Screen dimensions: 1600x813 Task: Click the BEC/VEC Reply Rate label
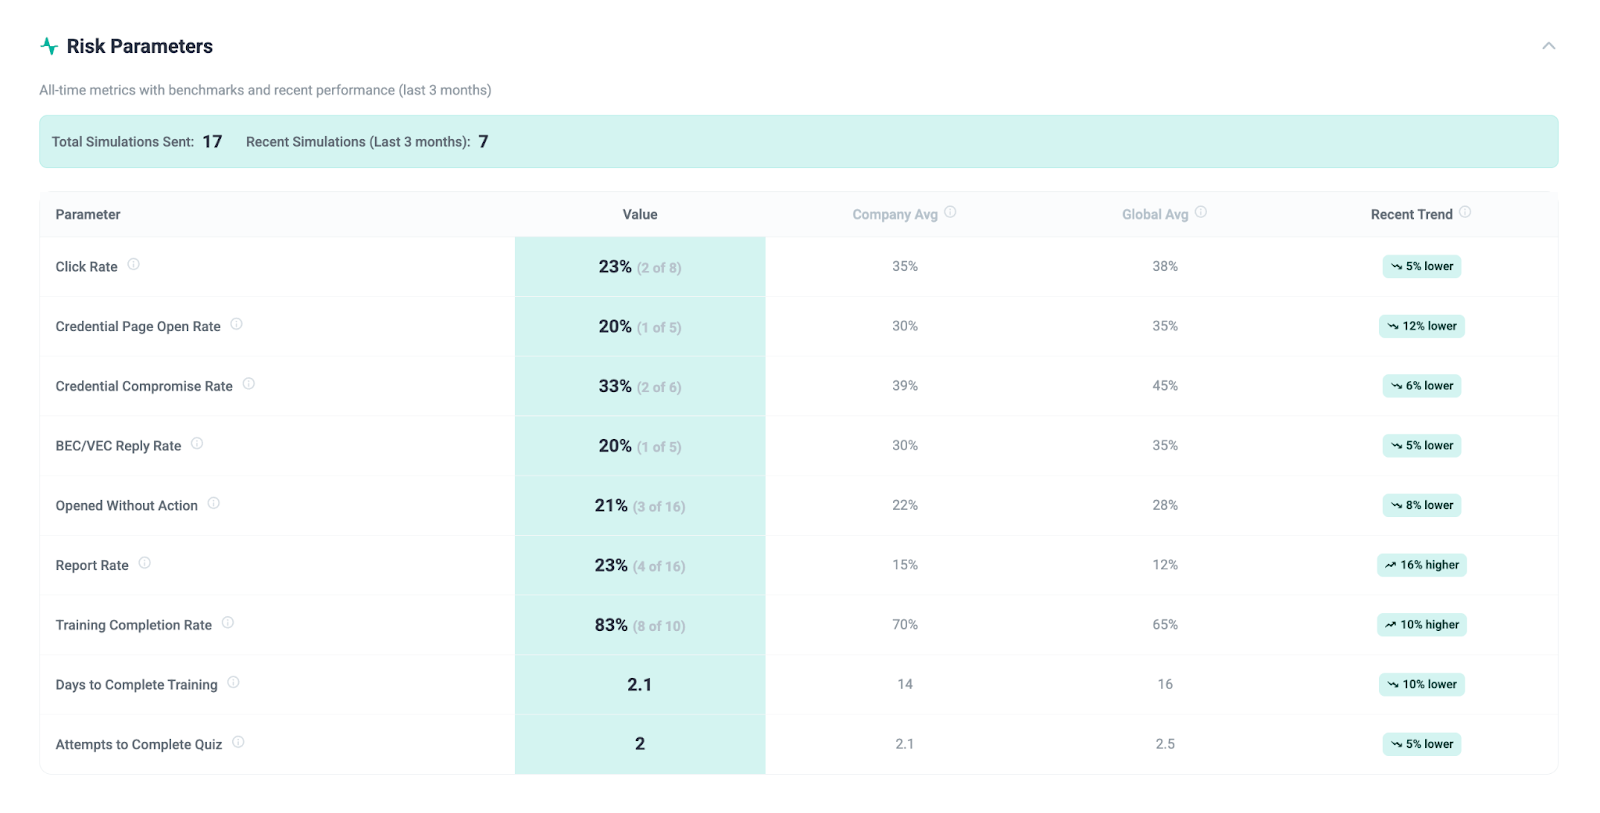tap(118, 446)
